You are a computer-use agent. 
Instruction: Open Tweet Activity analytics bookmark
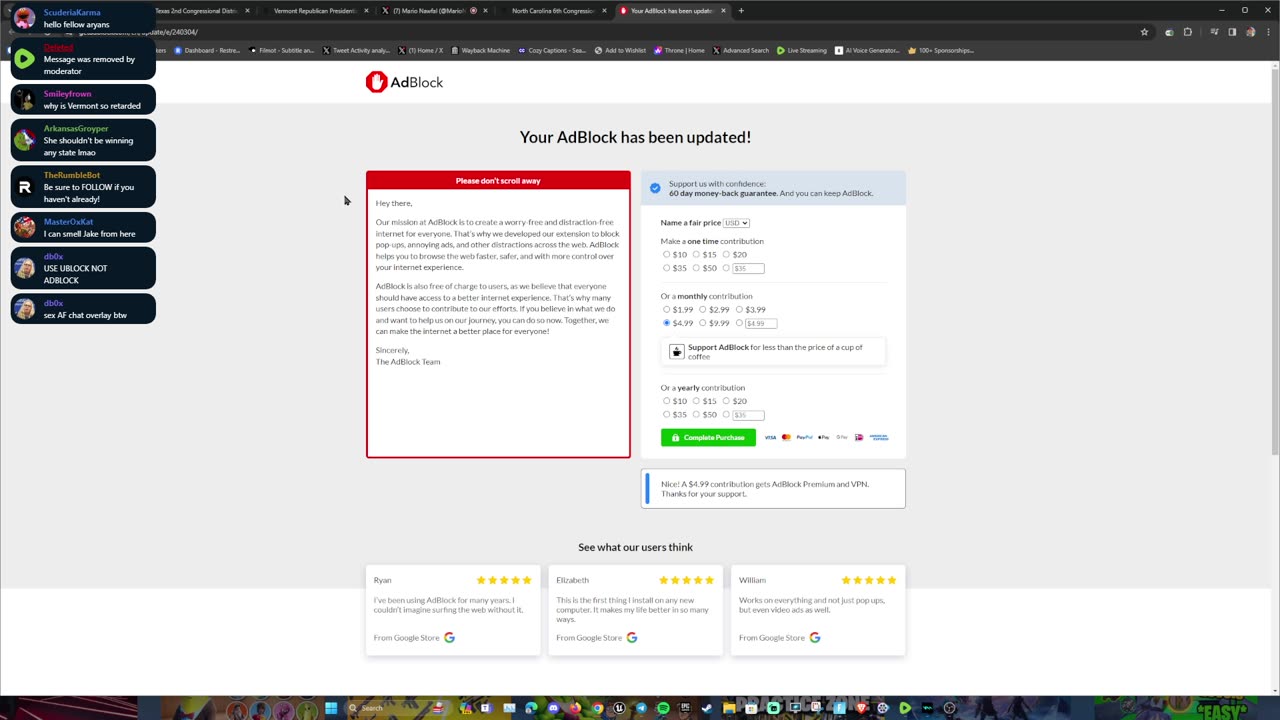(356, 50)
